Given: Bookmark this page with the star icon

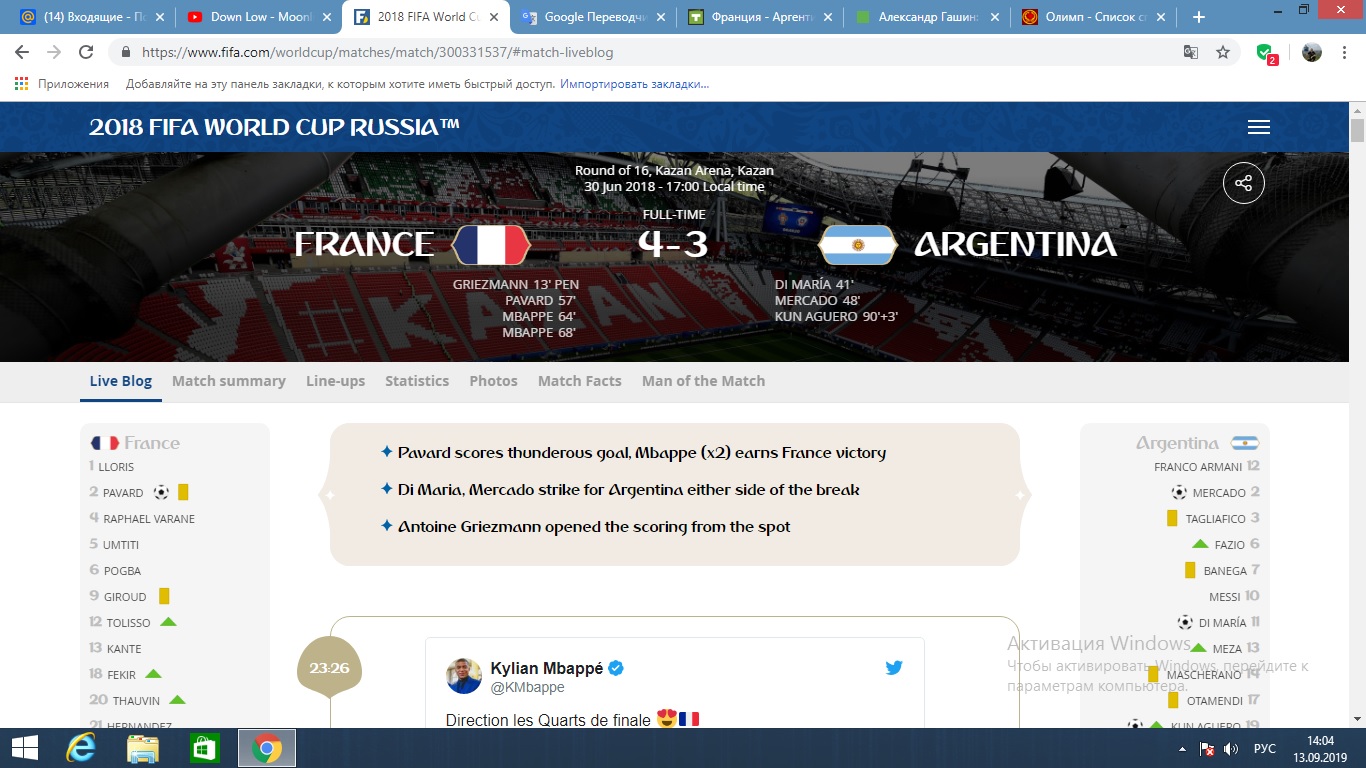Looking at the screenshot, I should (x=1223, y=52).
